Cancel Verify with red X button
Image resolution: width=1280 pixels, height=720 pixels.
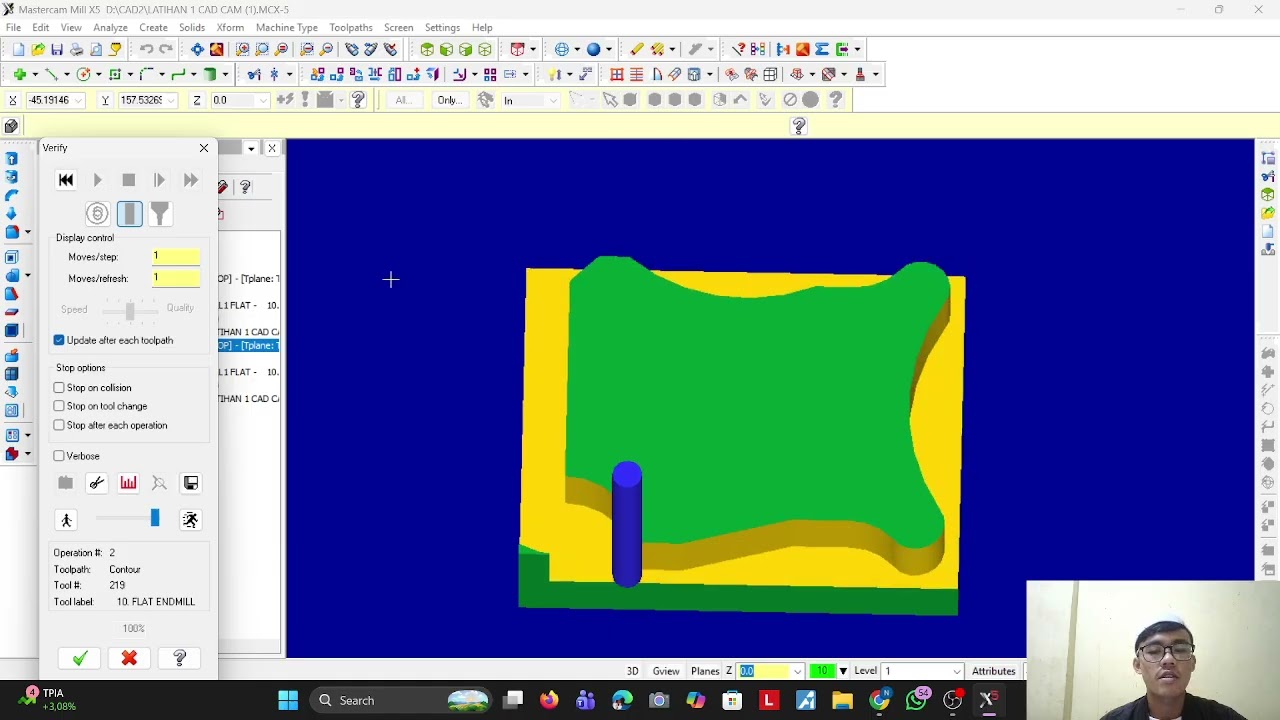(129, 658)
